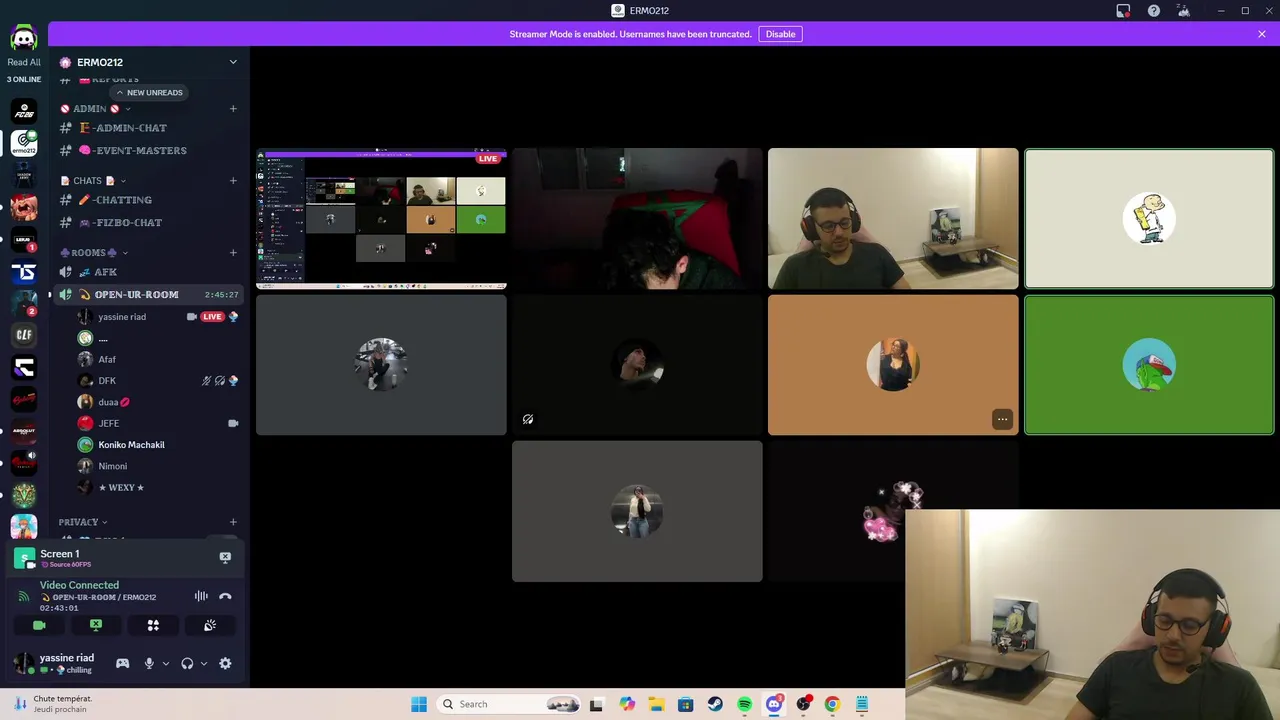Select DFK in voice member list
Screen dimensions: 1280x720
[x=158, y=381]
